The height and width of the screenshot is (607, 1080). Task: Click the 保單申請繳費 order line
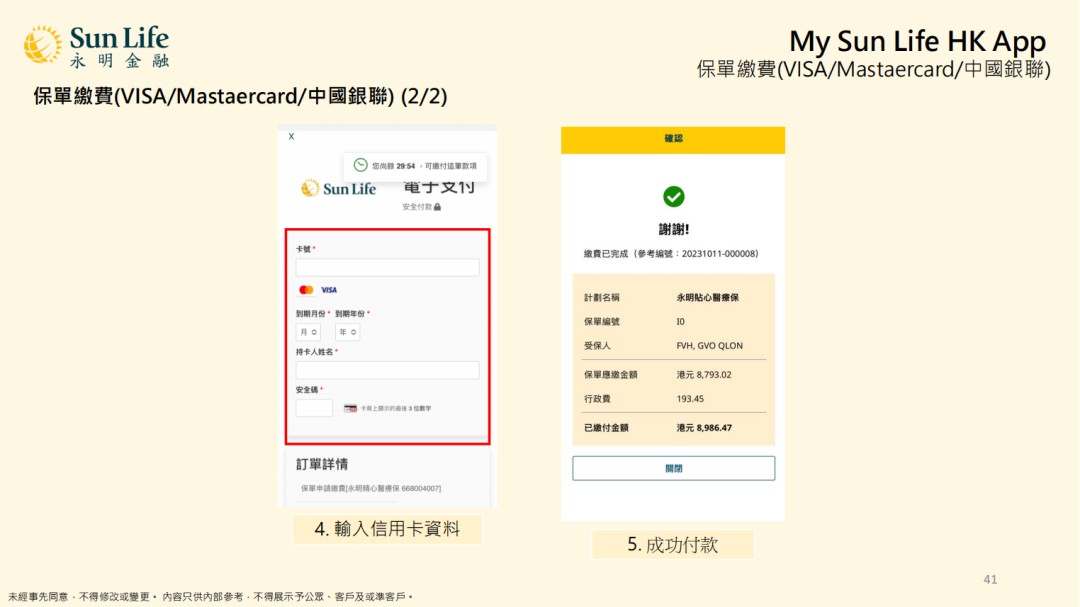[371, 488]
